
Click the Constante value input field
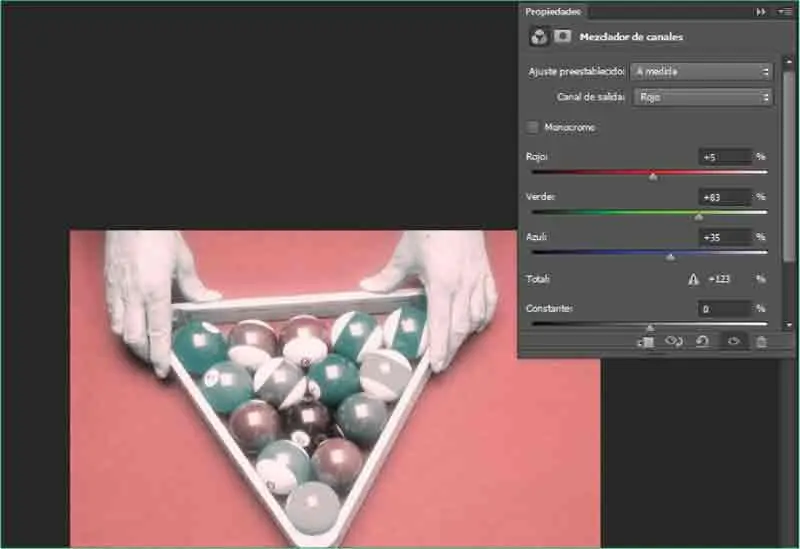pos(725,309)
